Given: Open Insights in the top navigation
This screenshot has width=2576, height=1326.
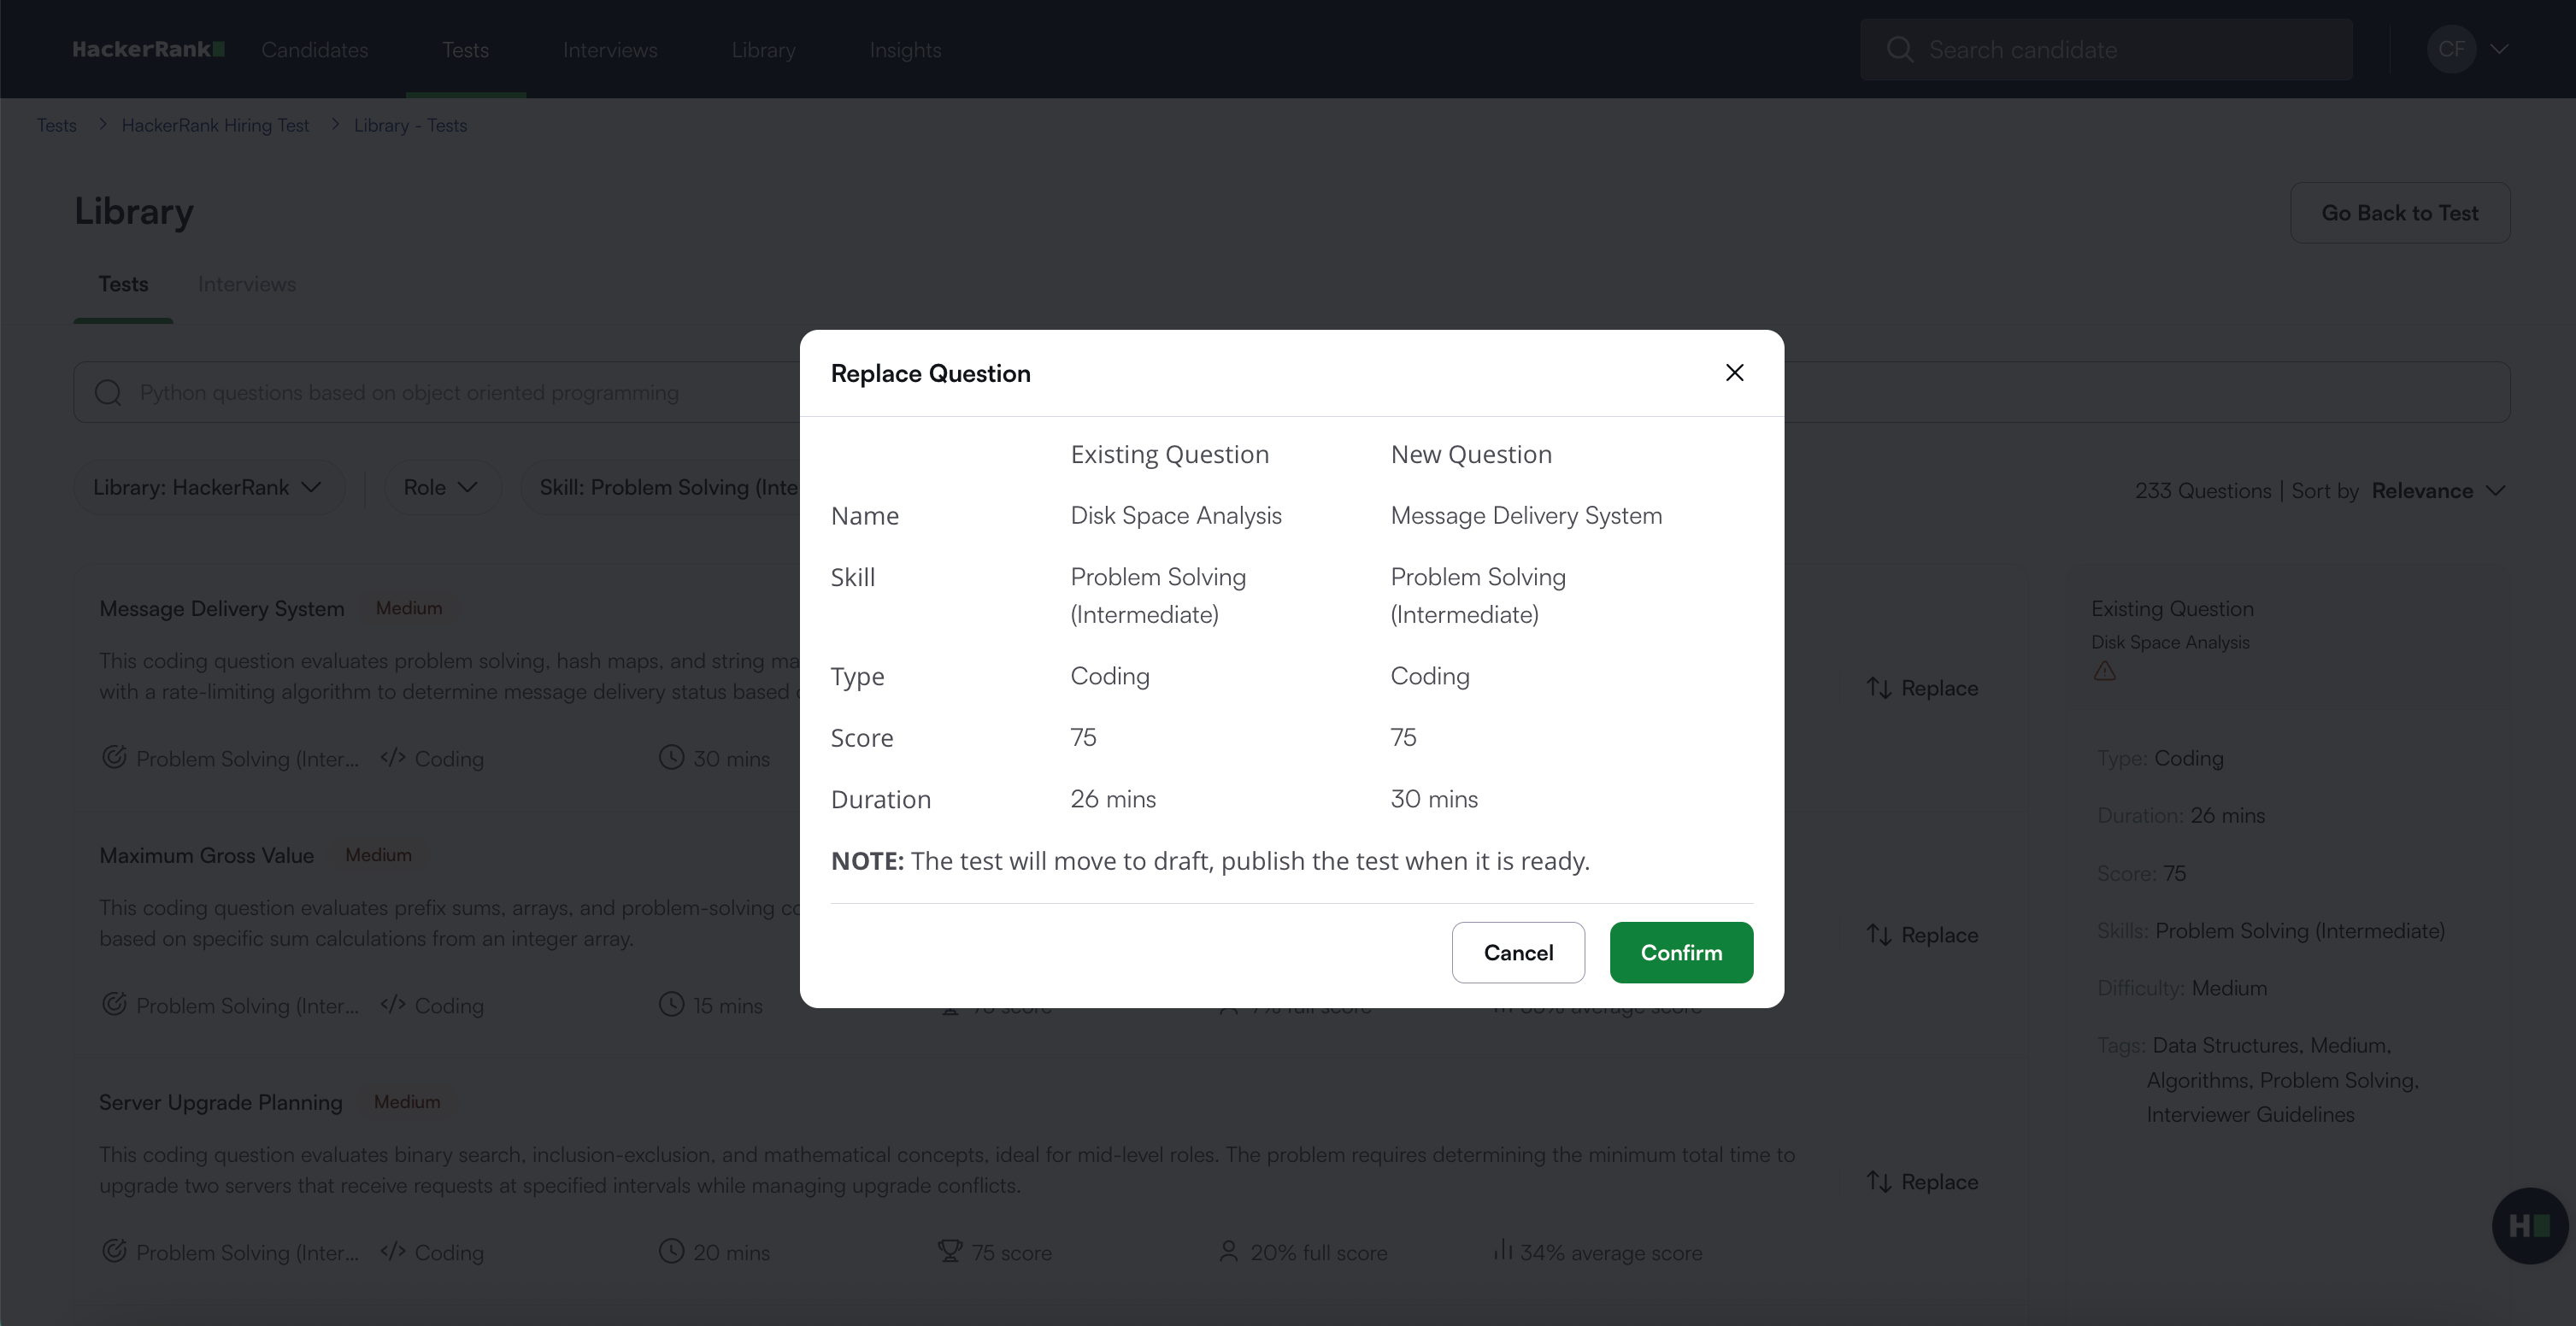Looking at the screenshot, I should tap(905, 50).
